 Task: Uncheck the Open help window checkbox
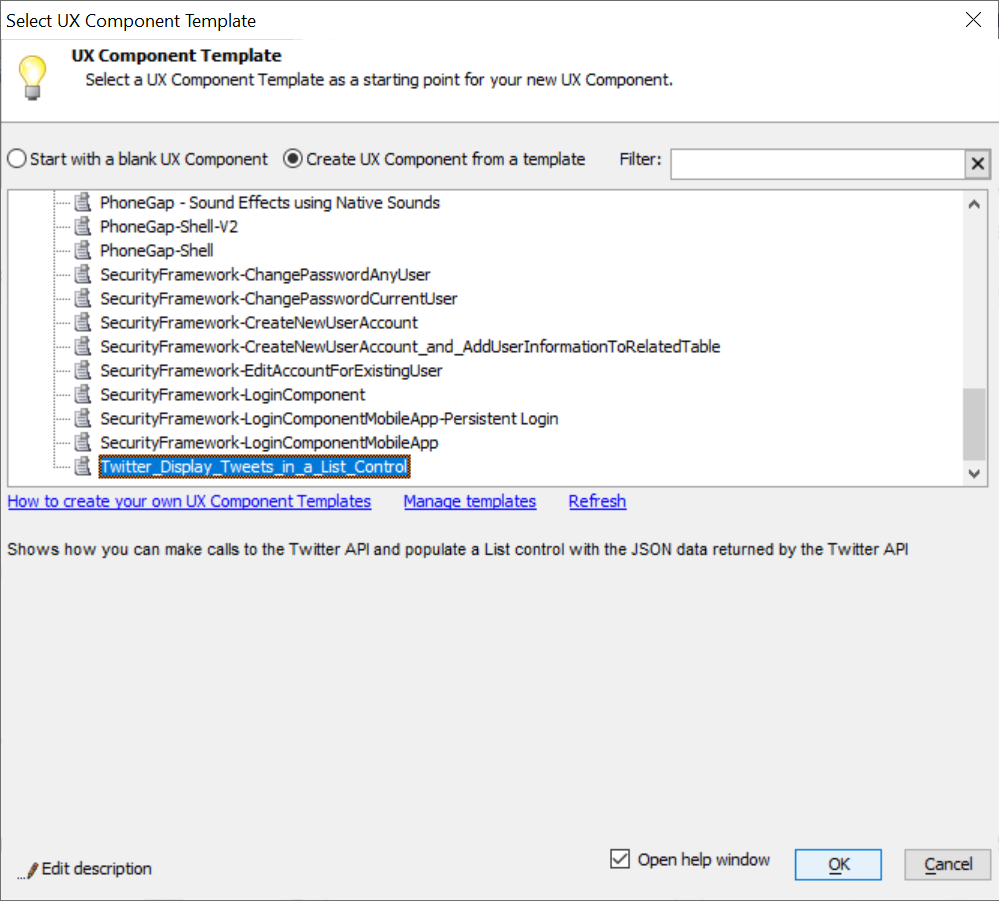(620, 859)
